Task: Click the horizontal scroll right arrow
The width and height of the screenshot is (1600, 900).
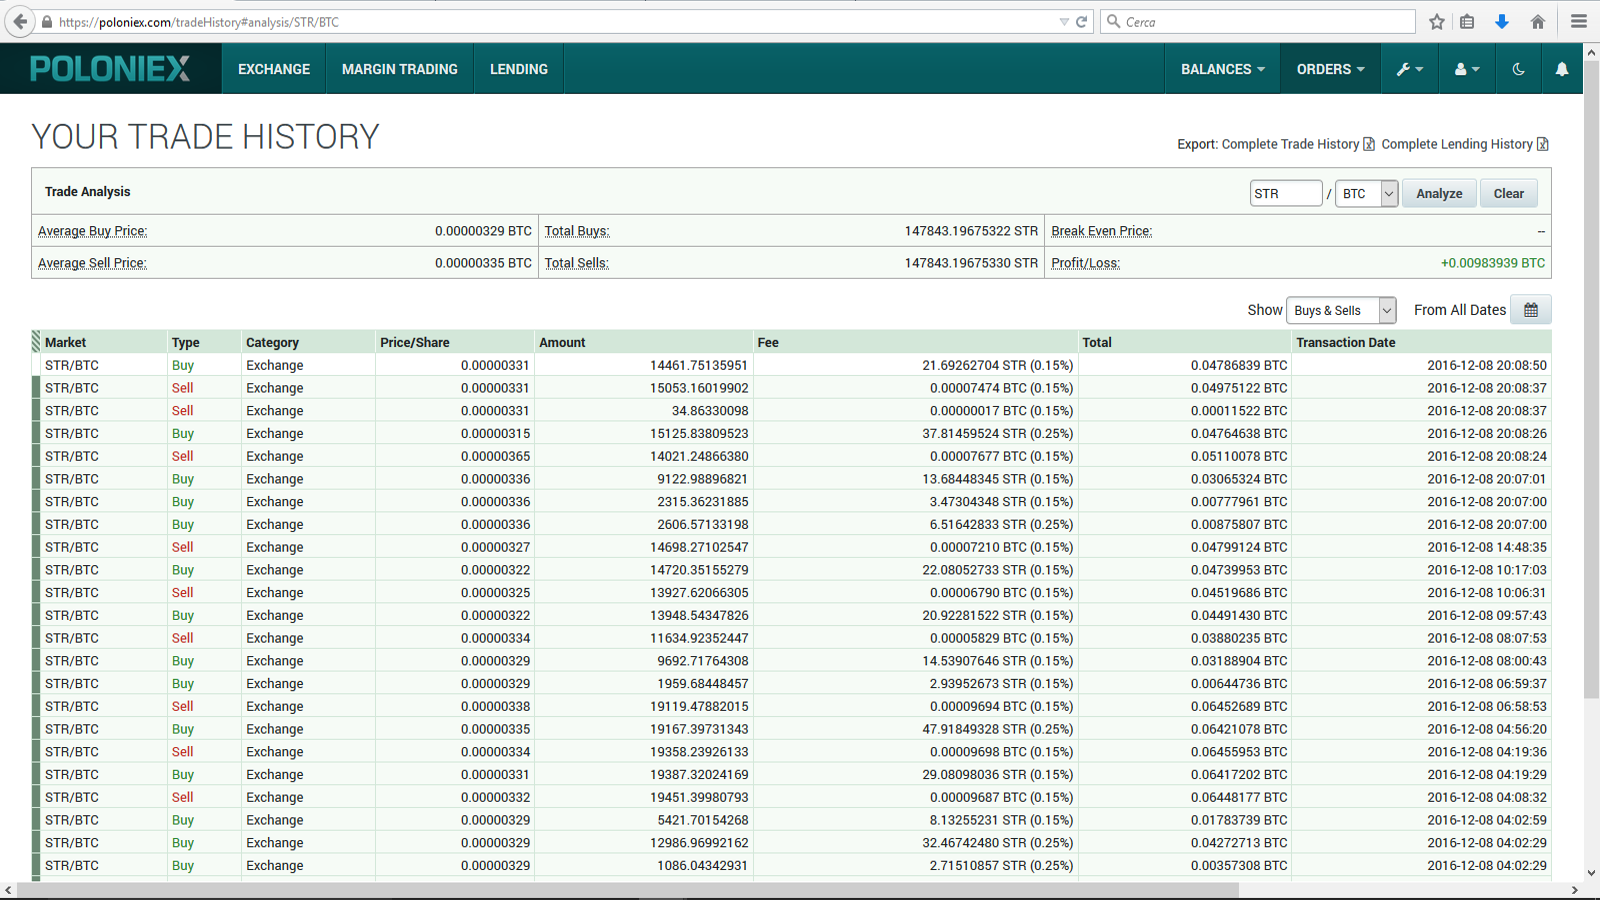Action: [1574, 890]
